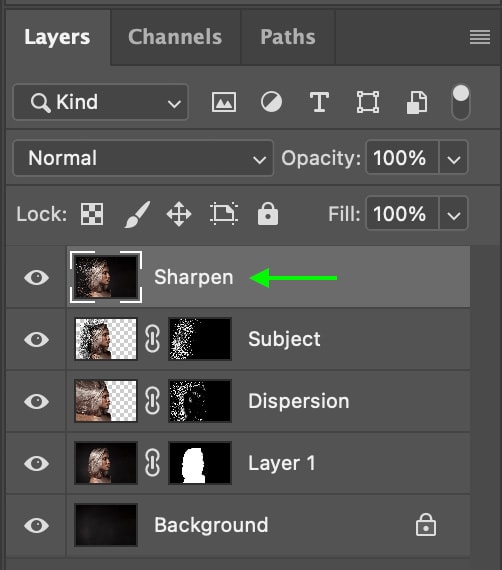Filter for adjustment layers icon

click(271, 102)
